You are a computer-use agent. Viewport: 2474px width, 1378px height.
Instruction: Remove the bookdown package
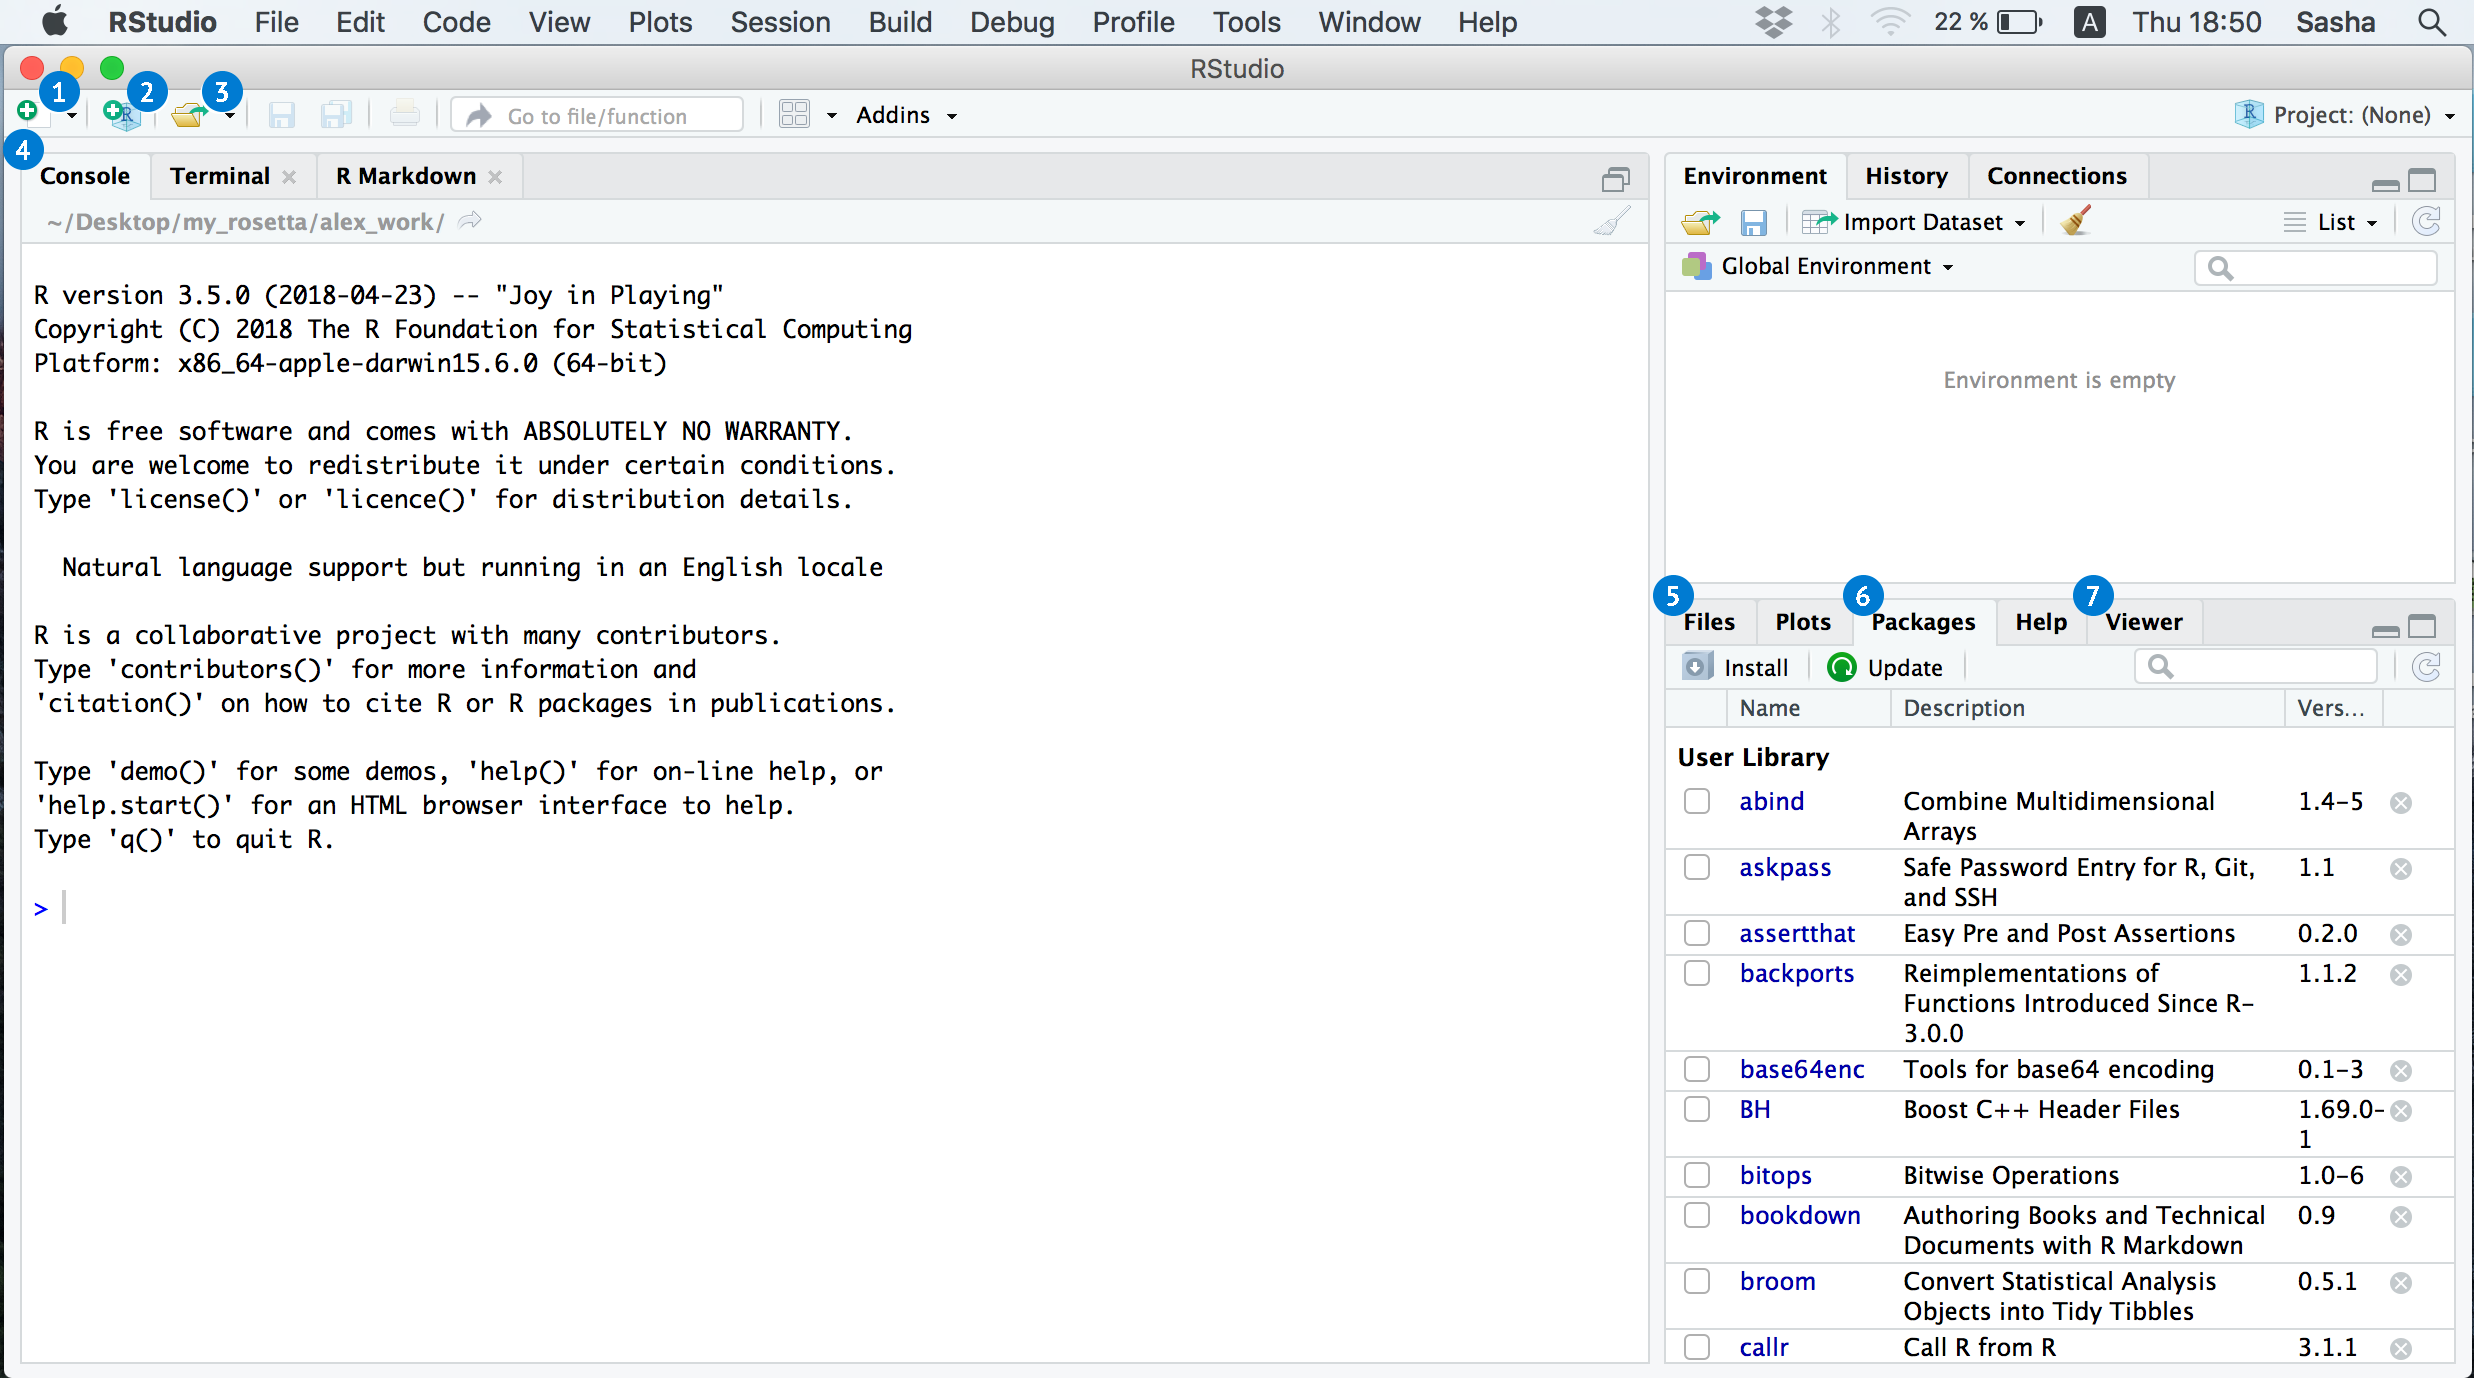point(2401,1217)
